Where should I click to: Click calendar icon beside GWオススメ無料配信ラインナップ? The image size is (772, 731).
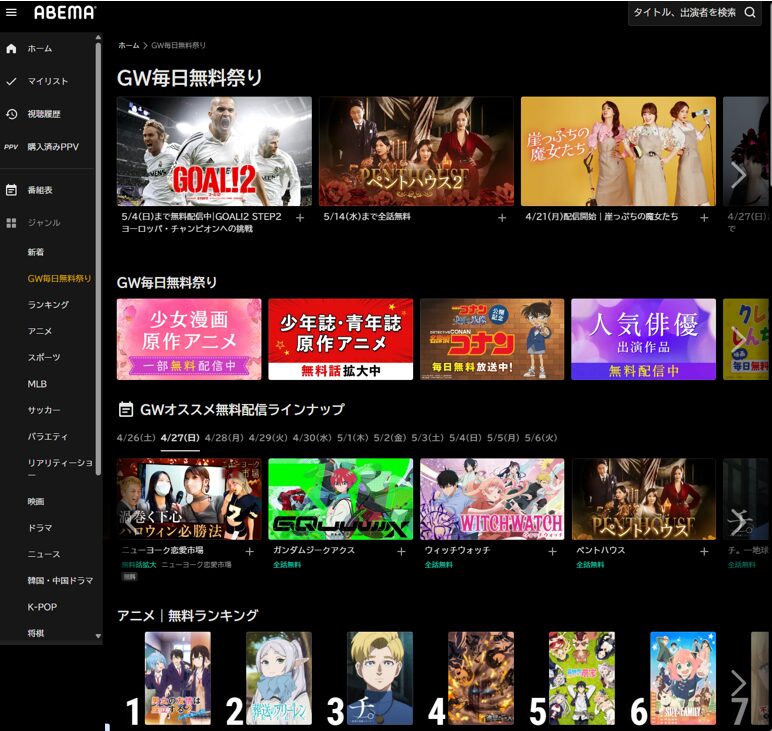(126, 409)
